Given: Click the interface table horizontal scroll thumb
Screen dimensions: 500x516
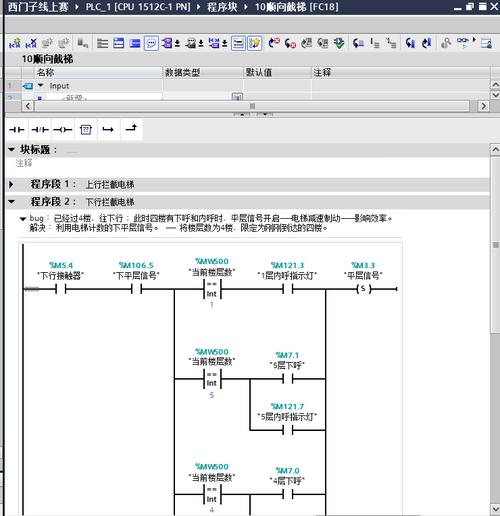Looking at the screenshot, I should (x=252, y=106).
